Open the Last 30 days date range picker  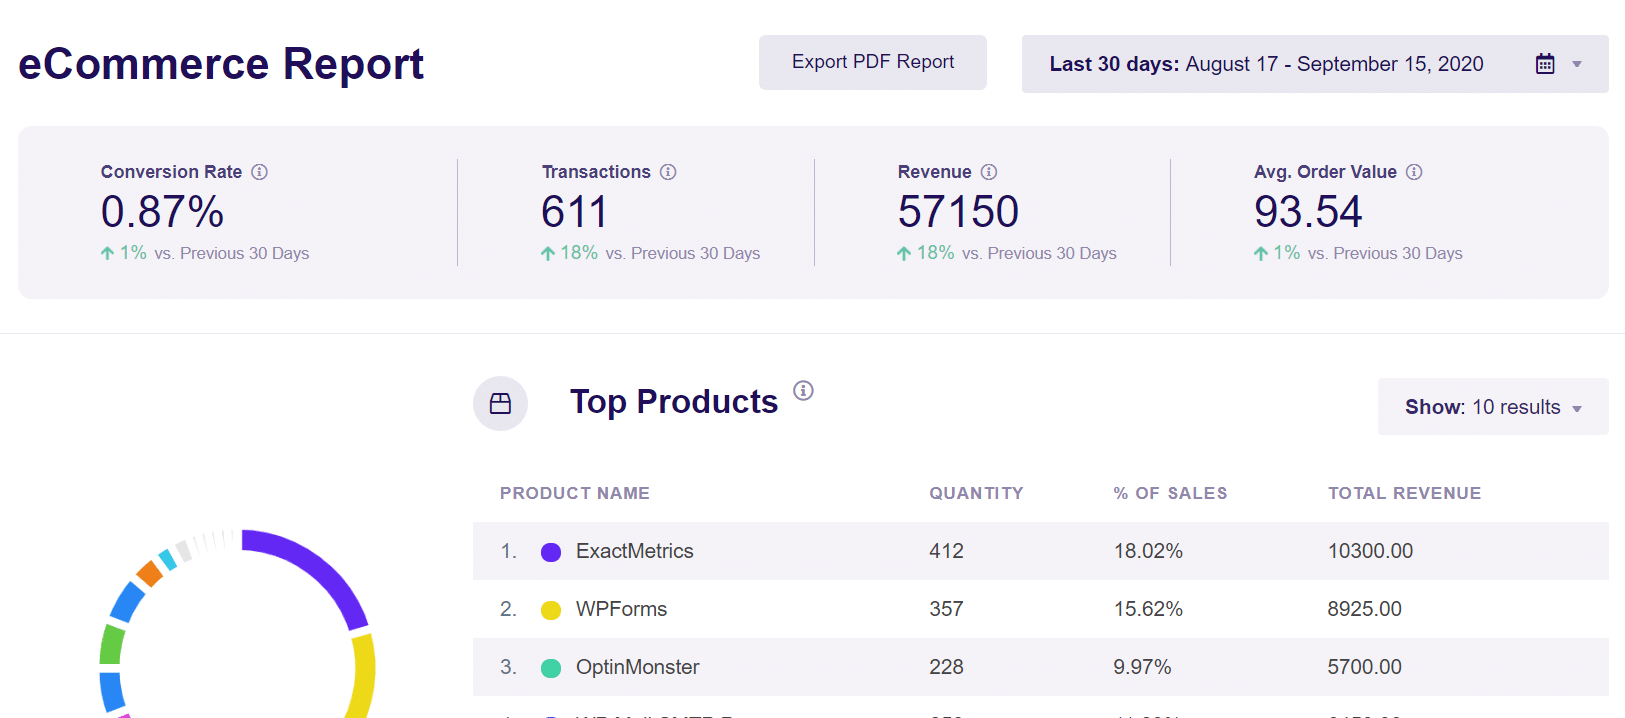coord(1315,64)
